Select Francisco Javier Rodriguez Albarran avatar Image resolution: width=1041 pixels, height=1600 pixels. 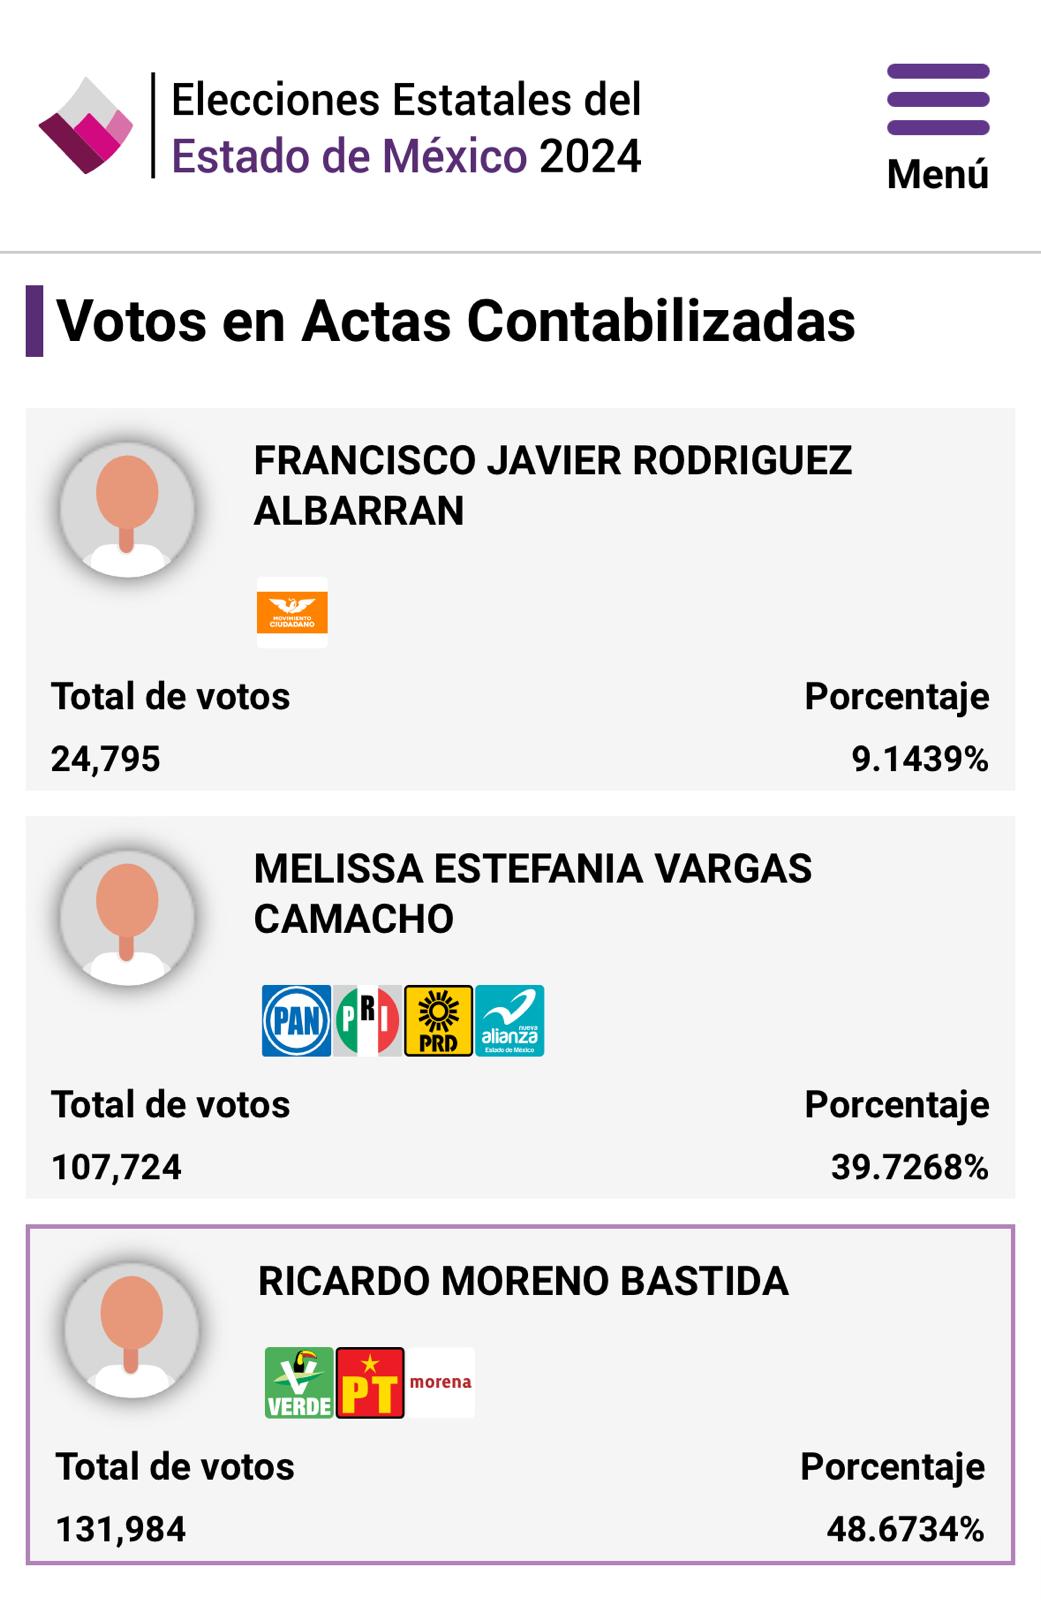pyautogui.click(x=127, y=510)
